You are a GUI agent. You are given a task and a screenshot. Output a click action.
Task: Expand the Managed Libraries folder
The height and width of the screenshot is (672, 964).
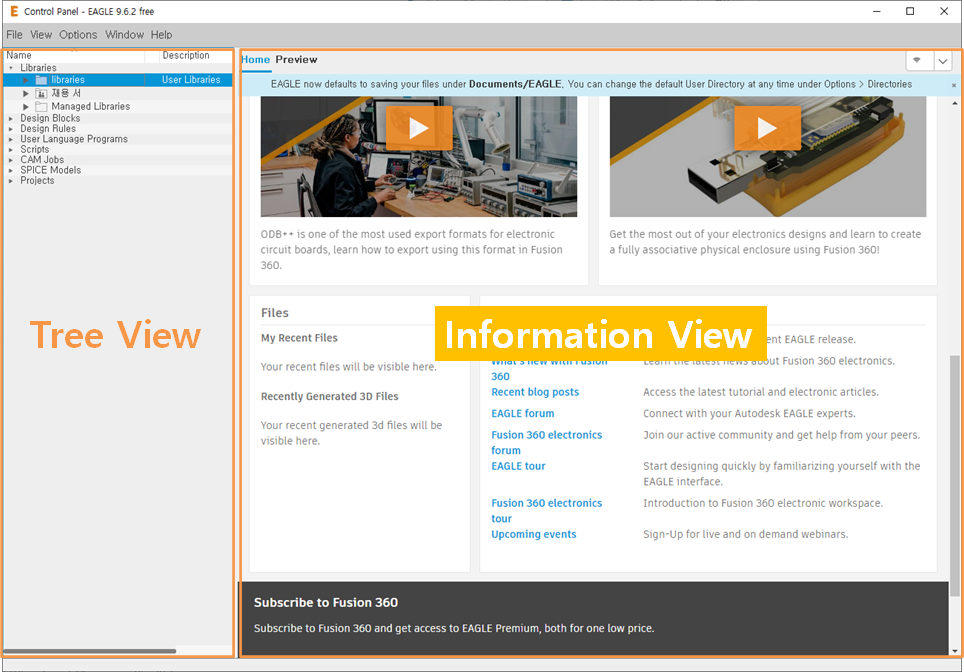(x=26, y=106)
